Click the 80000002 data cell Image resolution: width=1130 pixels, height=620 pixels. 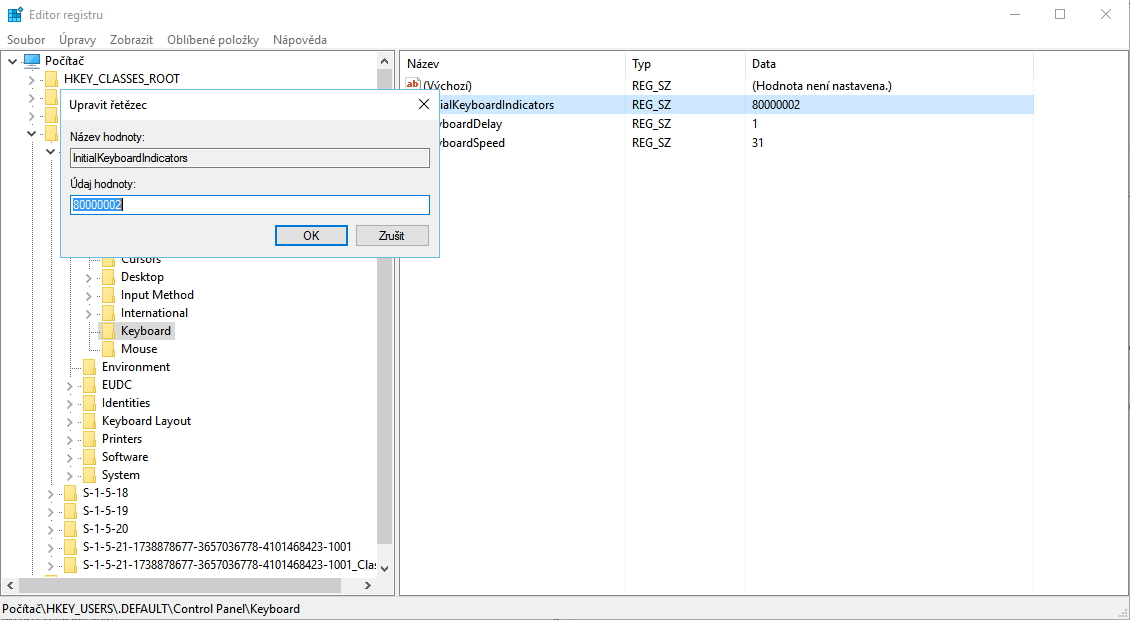(x=775, y=105)
